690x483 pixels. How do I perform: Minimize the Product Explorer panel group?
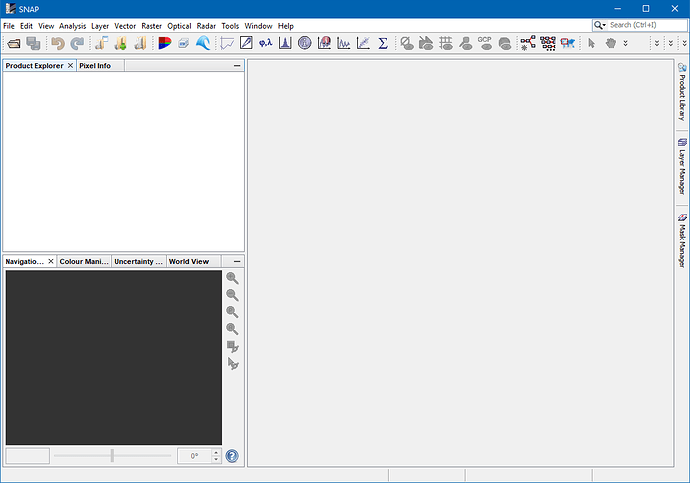pyautogui.click(x=237, y=66)
